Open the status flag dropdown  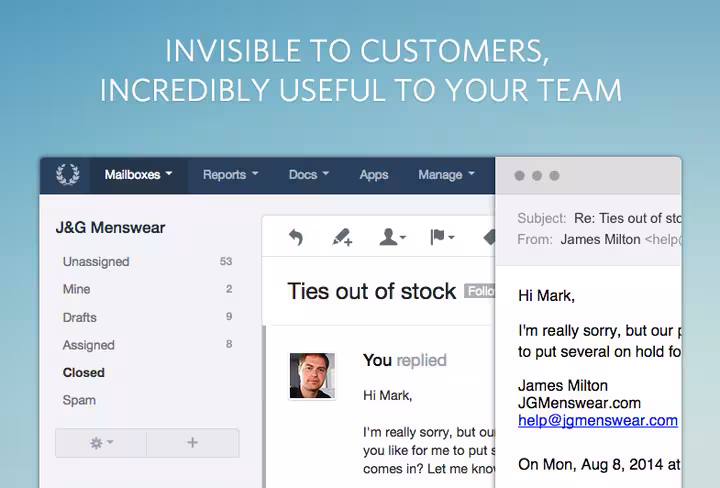pos(442,237)
